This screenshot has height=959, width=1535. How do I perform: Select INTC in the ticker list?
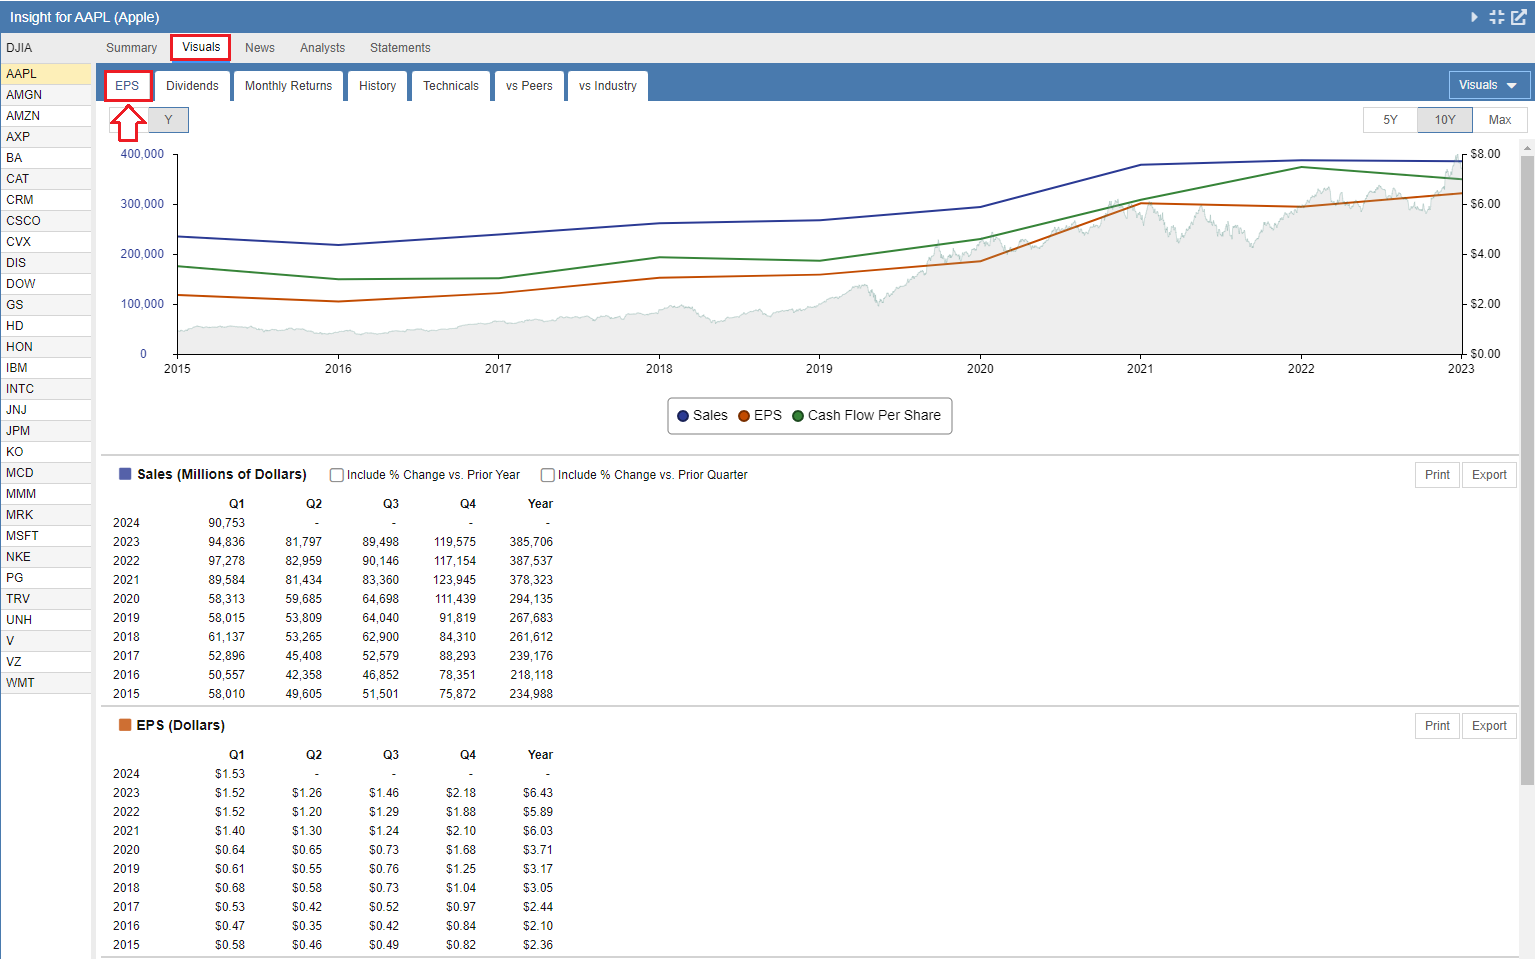tap(46, 389)
